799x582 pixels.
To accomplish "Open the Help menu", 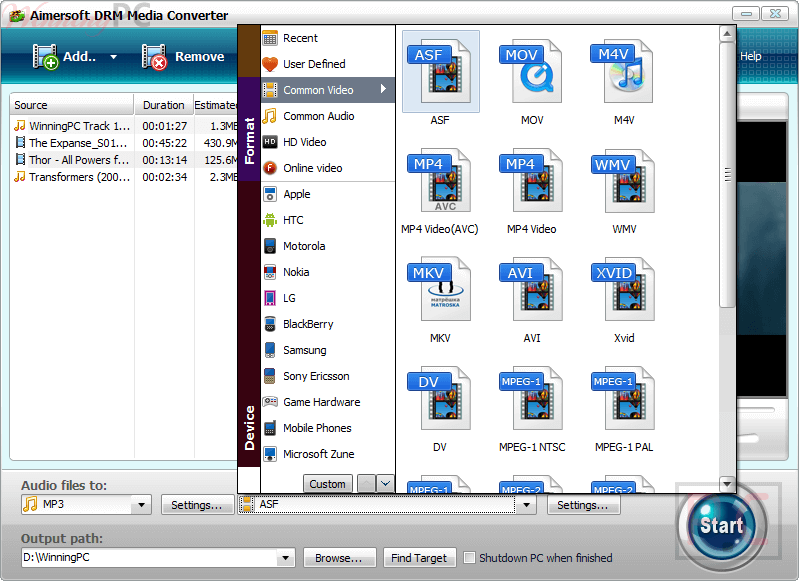I will coord(751,56).
